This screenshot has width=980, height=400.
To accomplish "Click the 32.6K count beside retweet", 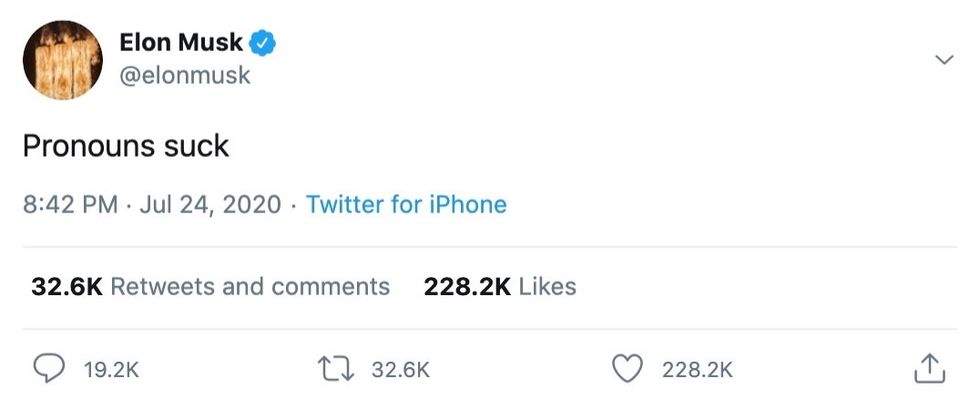I will pos(400,370).
